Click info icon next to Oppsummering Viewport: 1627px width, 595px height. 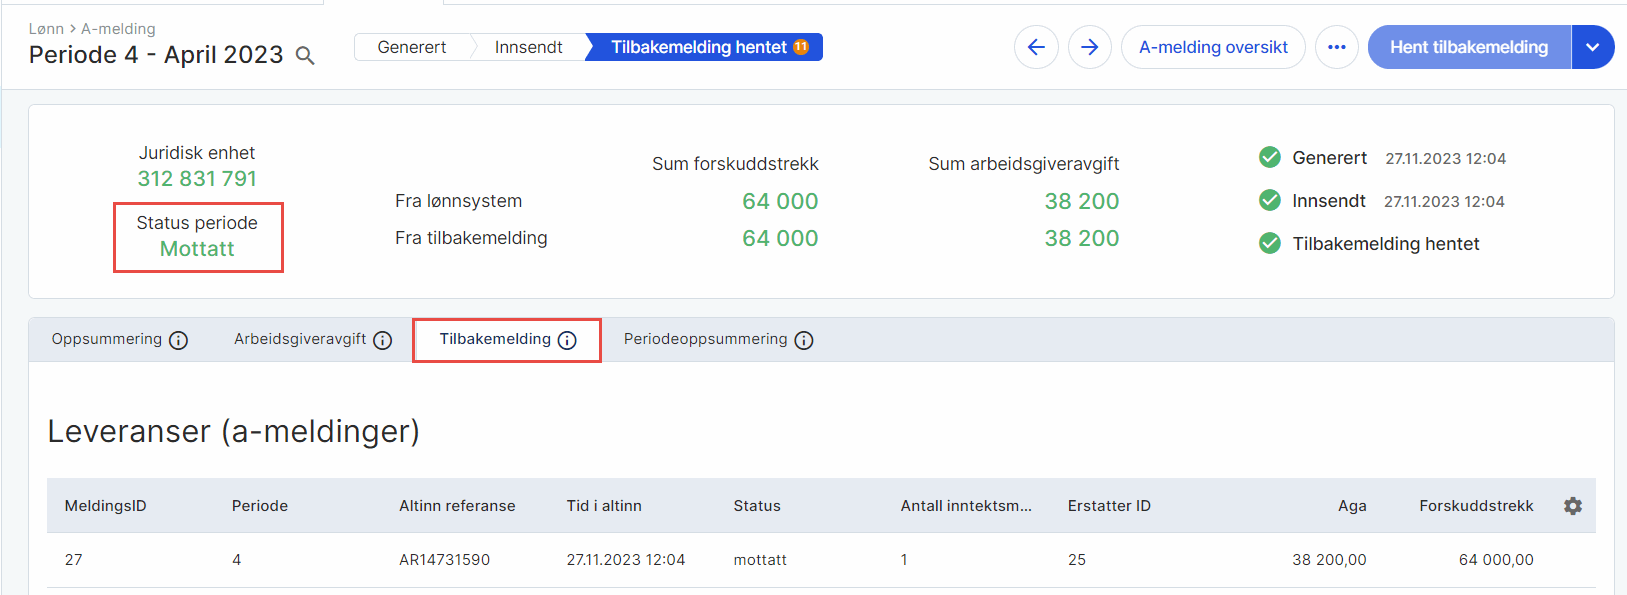[x=179, y=340]
